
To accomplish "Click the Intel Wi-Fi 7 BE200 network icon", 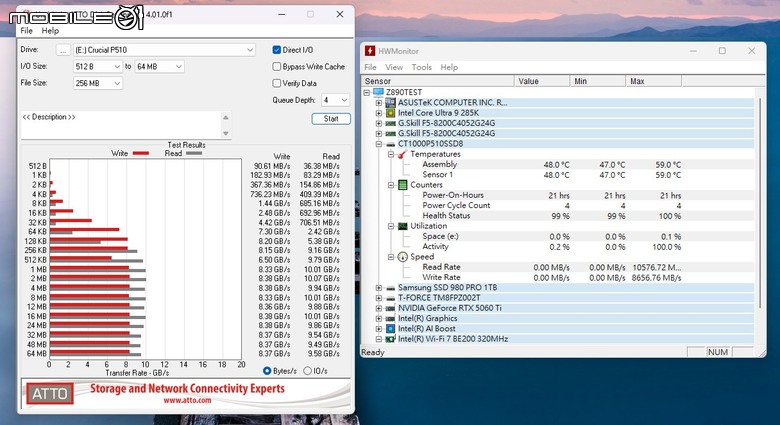I will pyautogui.click(x=390, y=339).
